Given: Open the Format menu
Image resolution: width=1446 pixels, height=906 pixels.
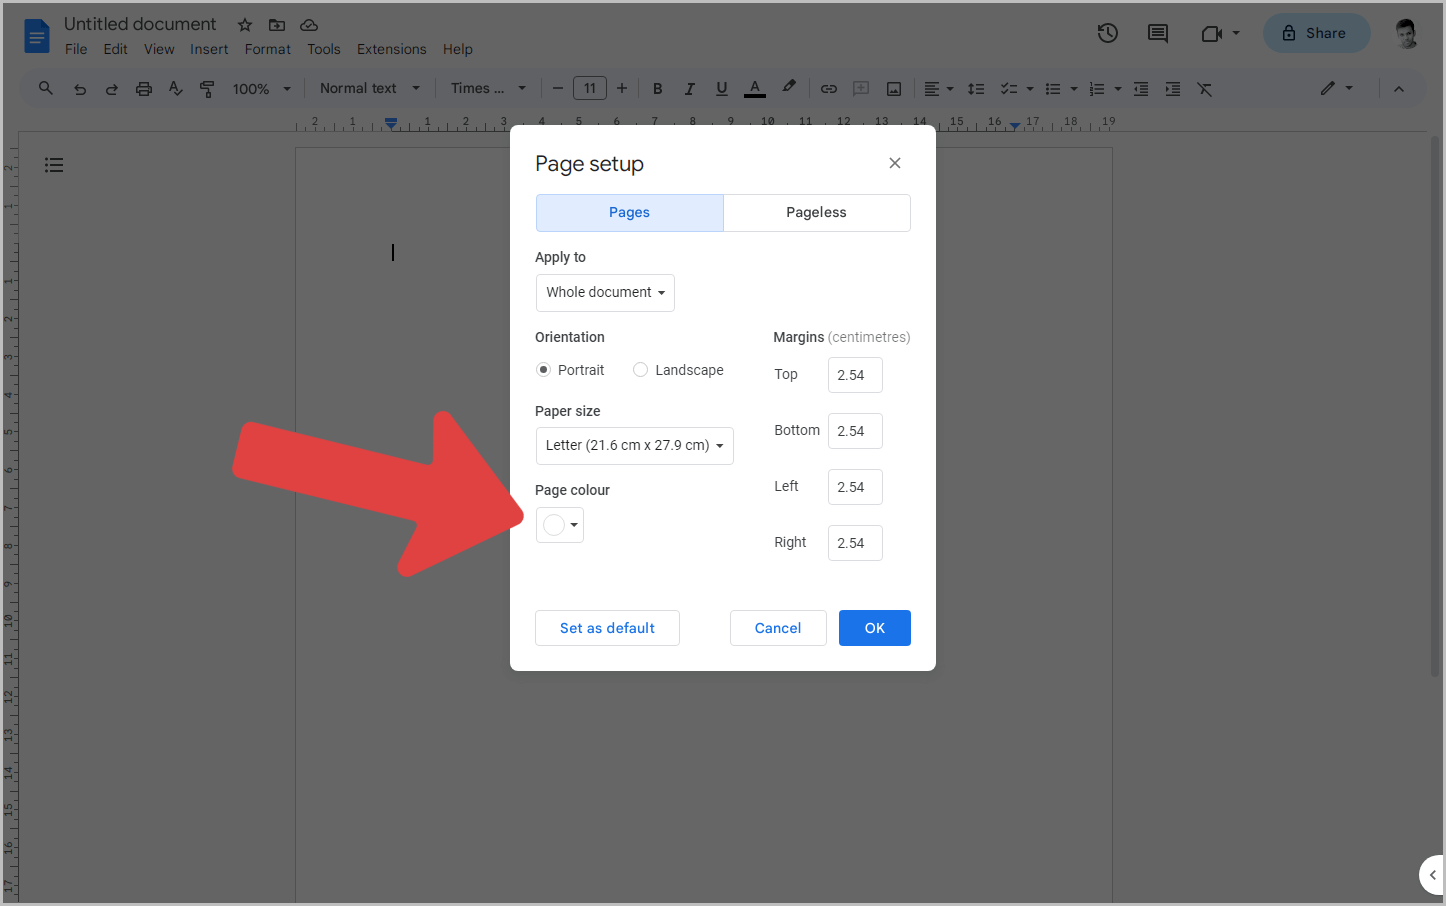Looking at the screenshot, I should pos(267,48).
